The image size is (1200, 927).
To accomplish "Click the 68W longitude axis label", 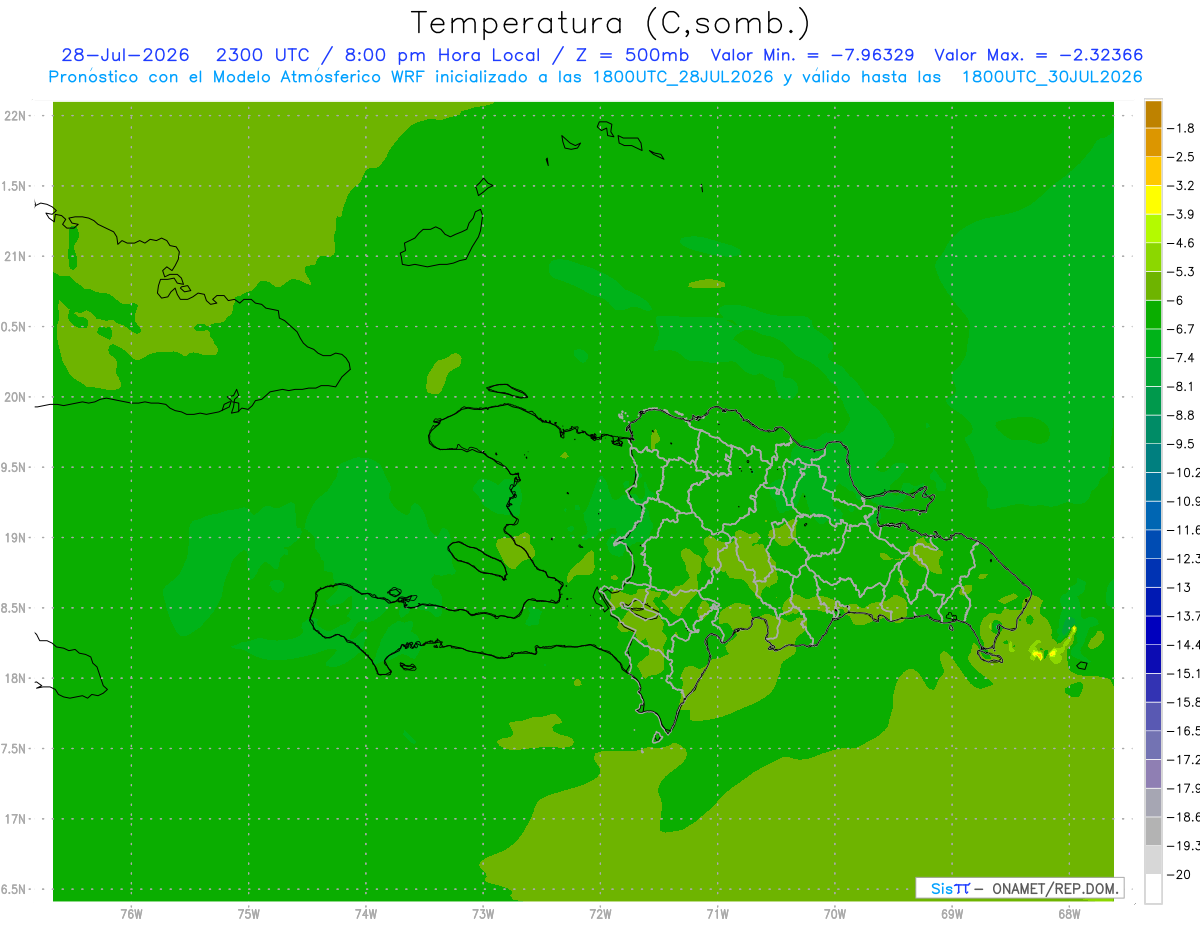I will tap(1069, 913).
